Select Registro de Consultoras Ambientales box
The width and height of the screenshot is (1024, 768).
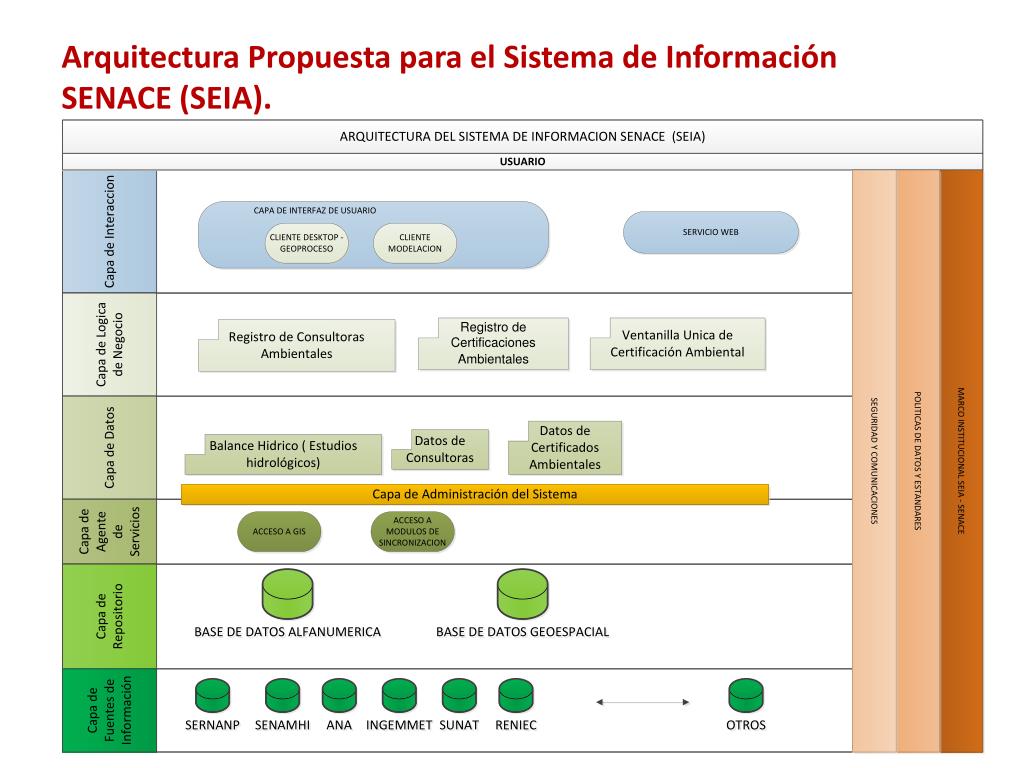297,345
